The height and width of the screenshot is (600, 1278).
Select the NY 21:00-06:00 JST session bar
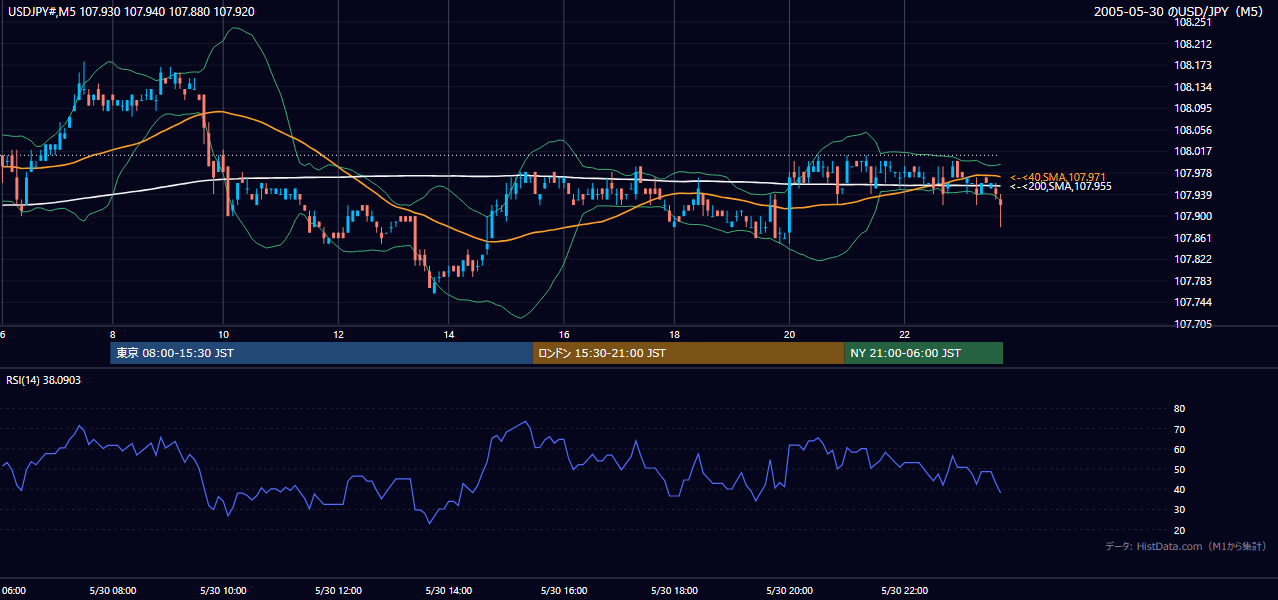point(923,353)
